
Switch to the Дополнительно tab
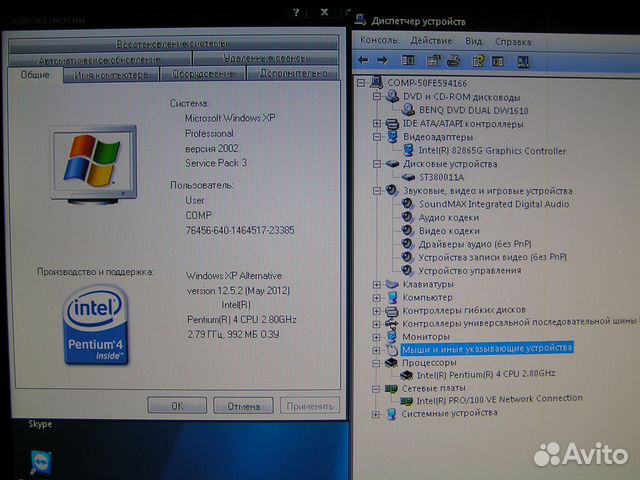(293, 73)
